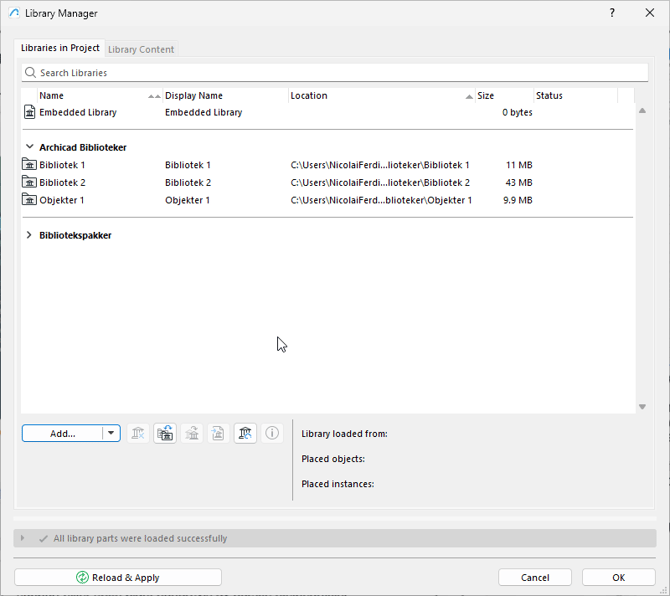Select the Bibliotek 1 library icon
This screenshot has width=670, height=596.
tap(30, 165)
